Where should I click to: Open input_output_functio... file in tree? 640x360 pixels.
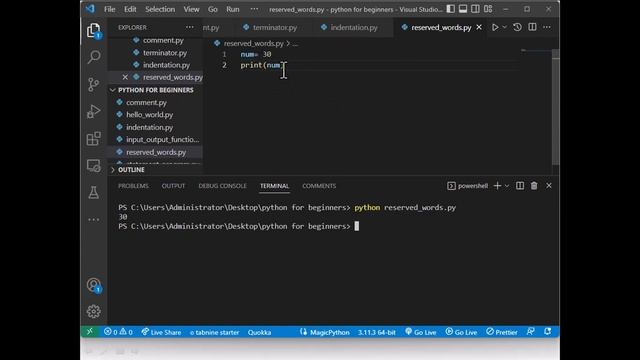point(162,140)
